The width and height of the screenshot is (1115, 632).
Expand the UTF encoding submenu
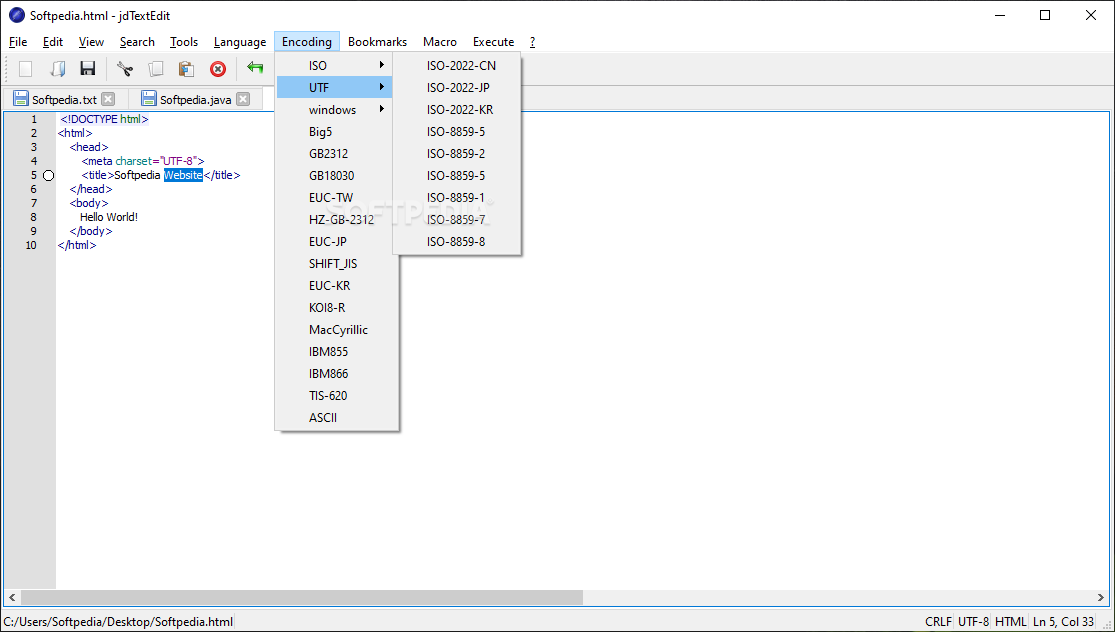click(334, 87)
